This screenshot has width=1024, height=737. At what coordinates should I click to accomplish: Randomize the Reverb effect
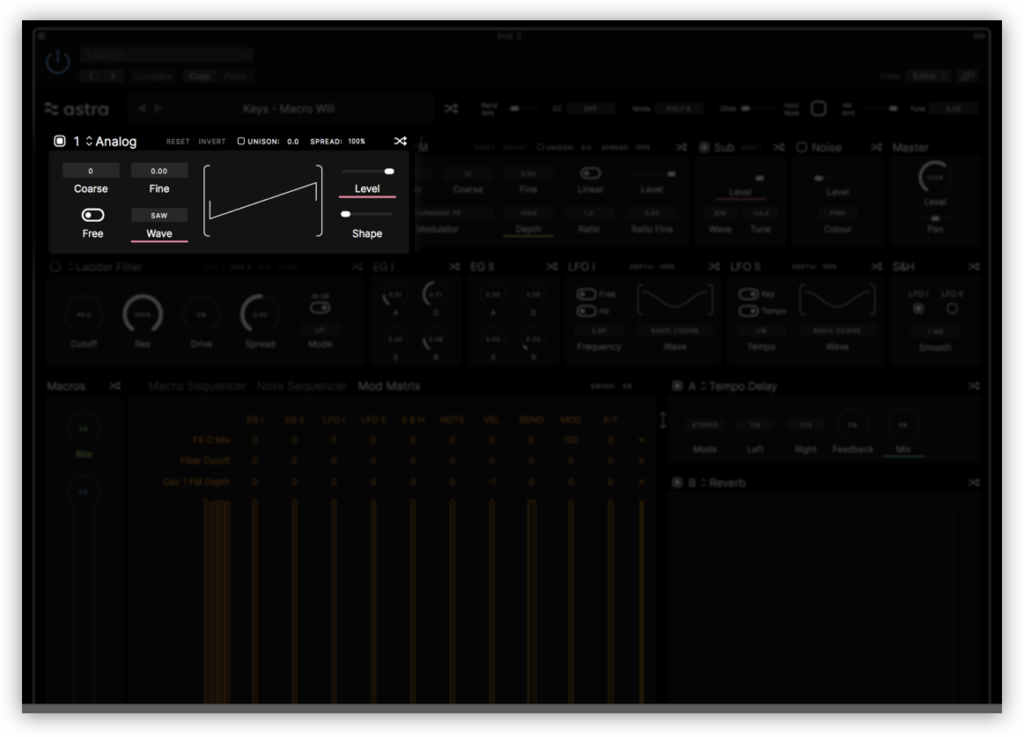(x=974, y=482)
